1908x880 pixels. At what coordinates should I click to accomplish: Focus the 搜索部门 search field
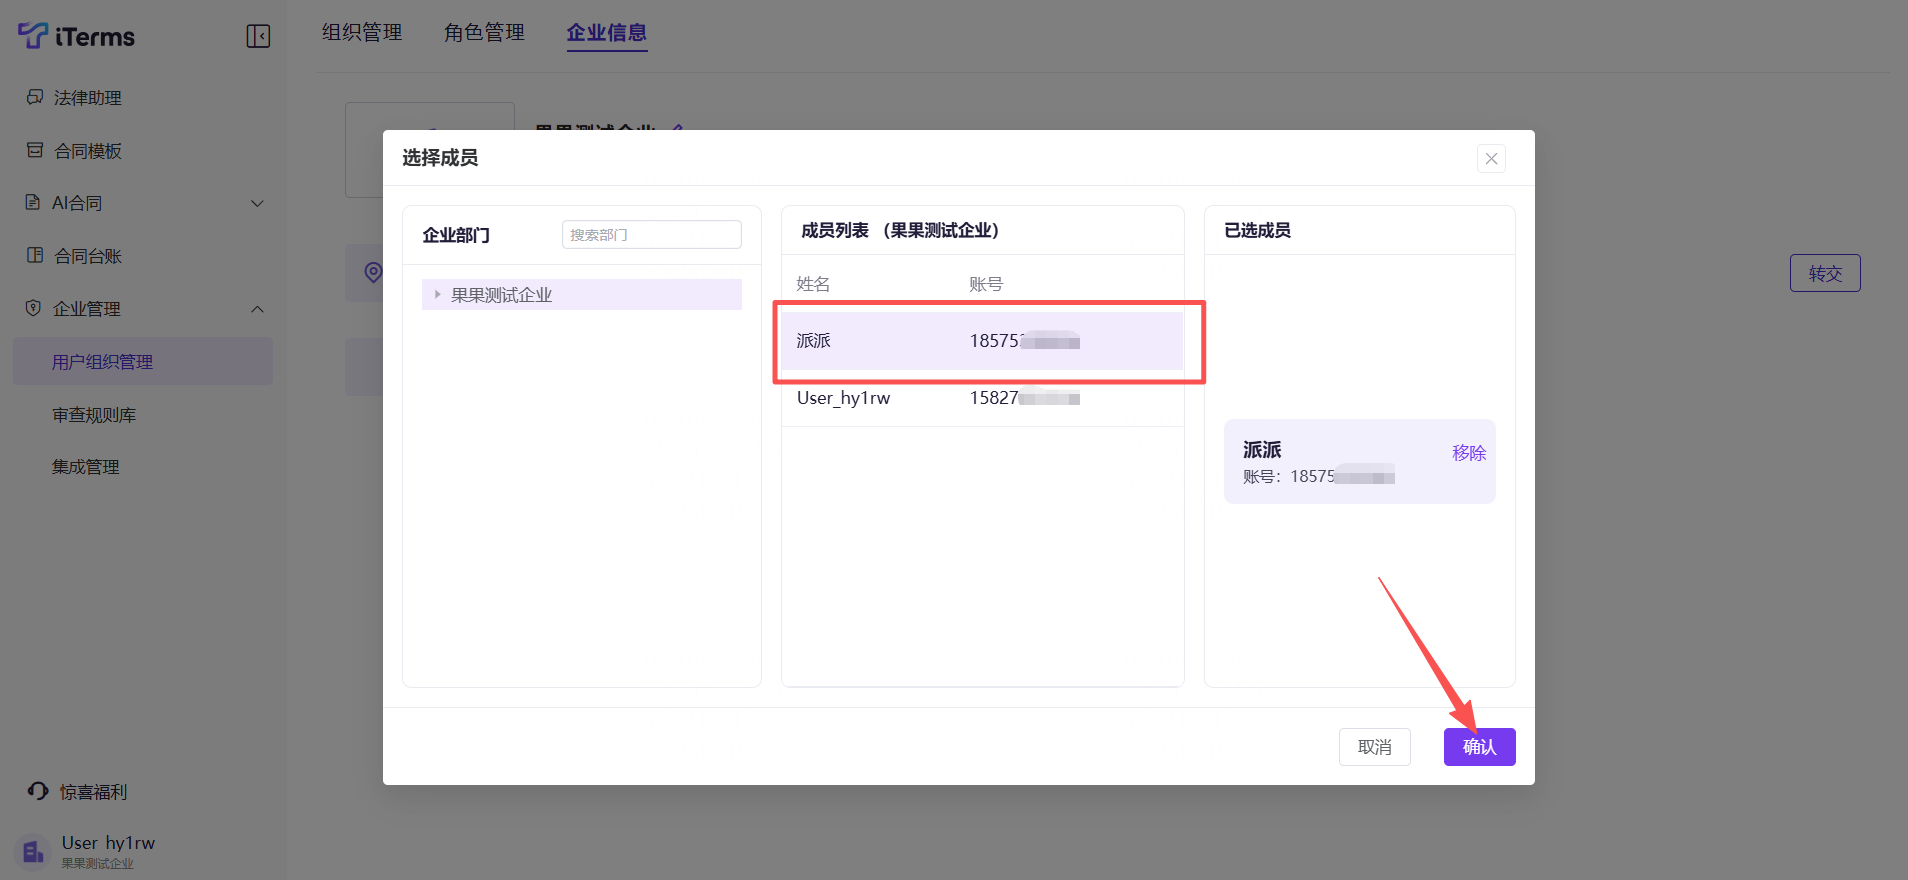tap(652, 234)
